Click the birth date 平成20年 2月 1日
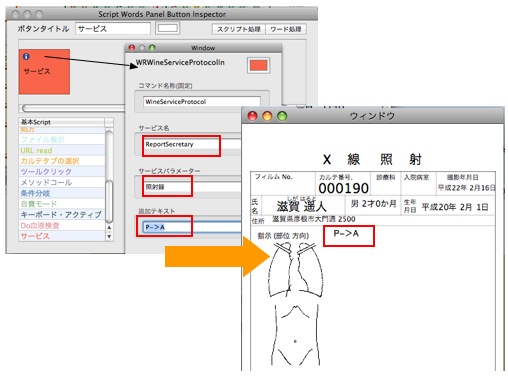This screenshot has width=508, height=377. [x=455, y=207]
